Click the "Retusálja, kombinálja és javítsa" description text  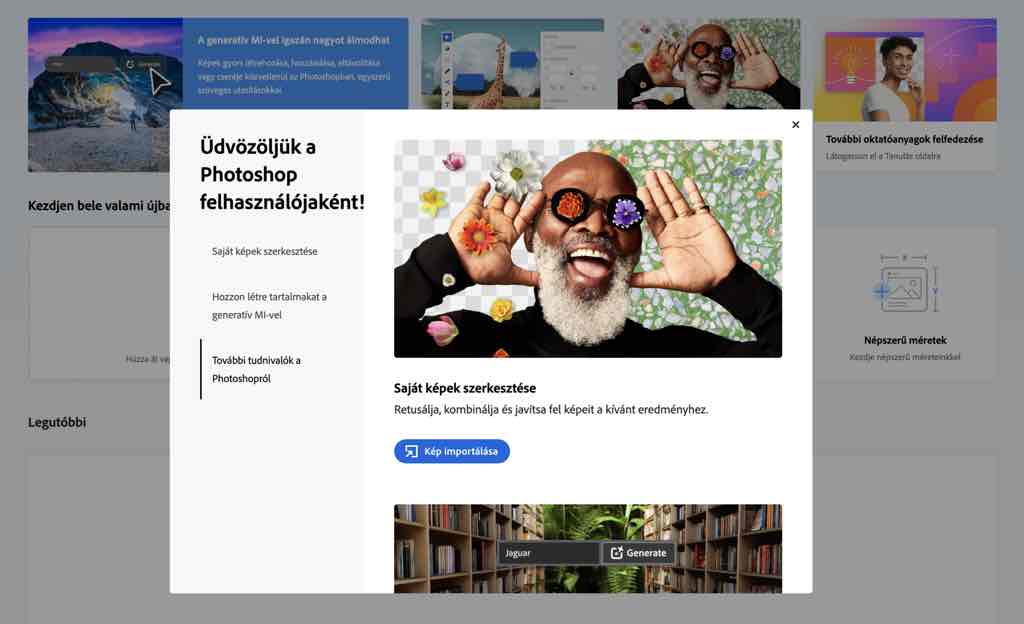551,409
